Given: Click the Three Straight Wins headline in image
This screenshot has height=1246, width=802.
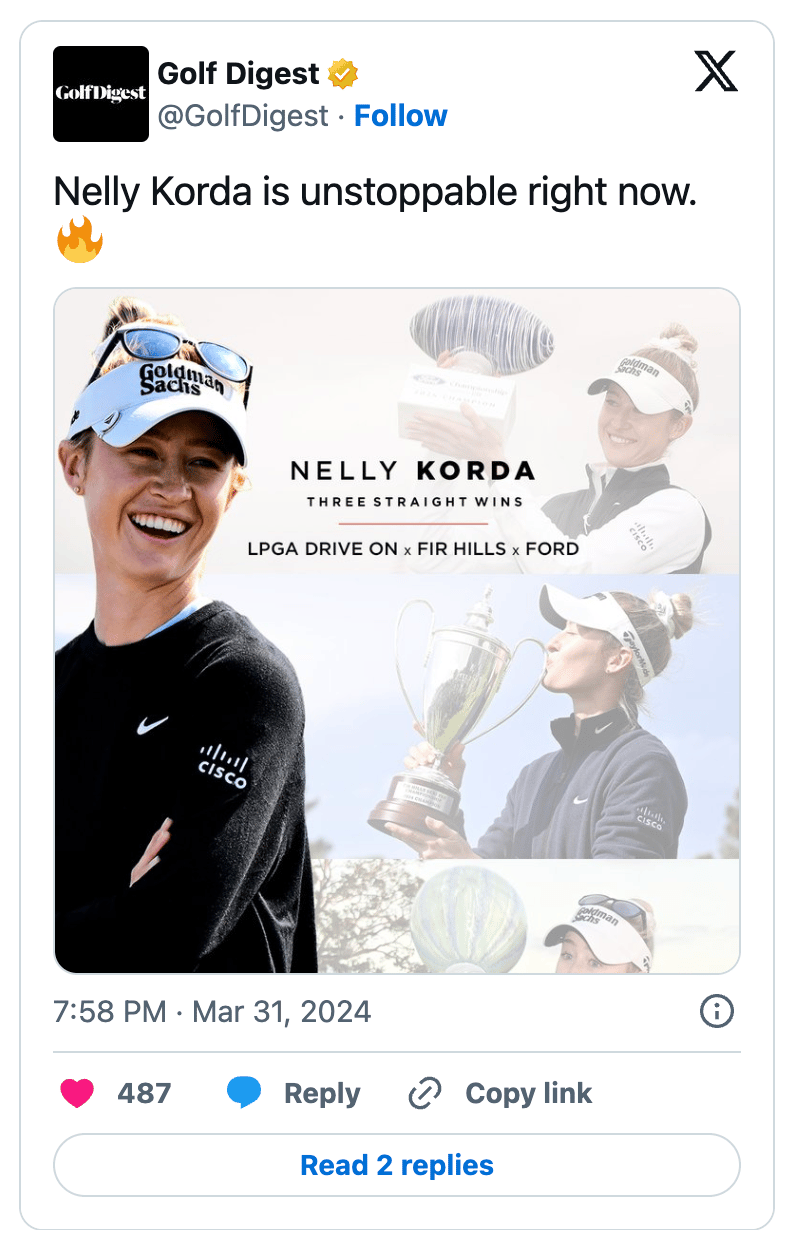Looking at the screenshot, I should click(413, 500).
